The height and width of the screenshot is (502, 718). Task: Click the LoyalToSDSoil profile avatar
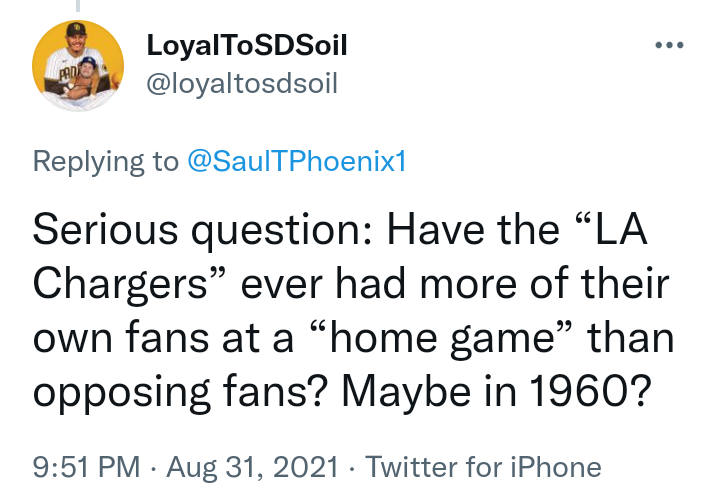(x=78, y=65)
